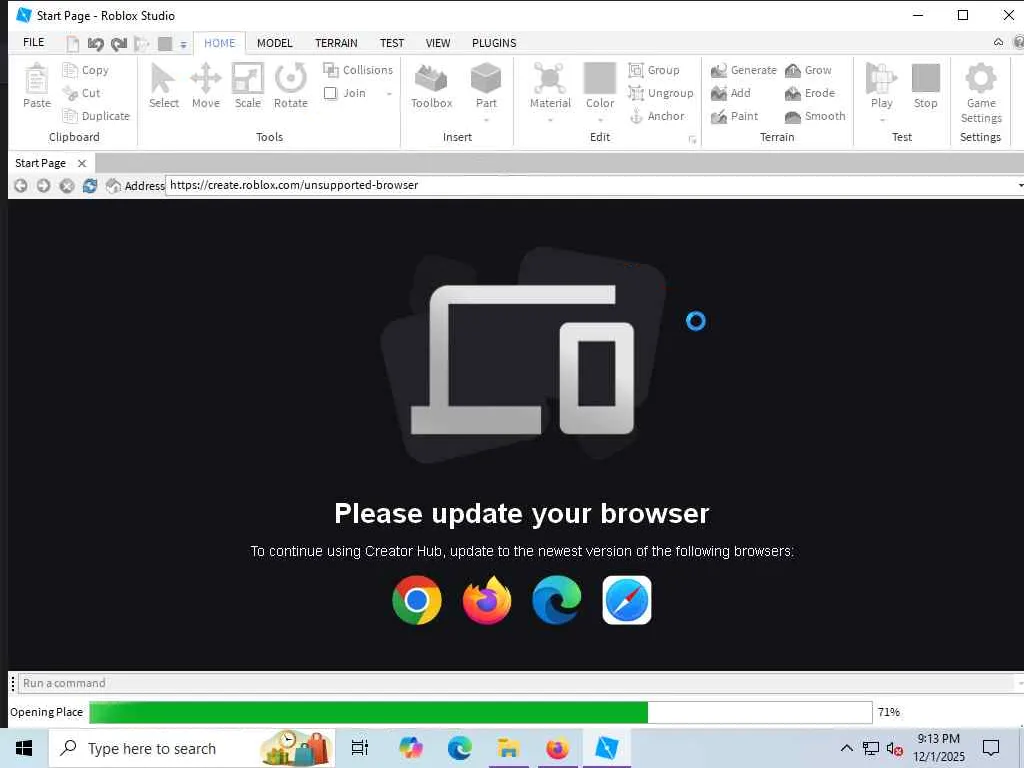Click Duplicate in the Clipboard group

(96, 116)
